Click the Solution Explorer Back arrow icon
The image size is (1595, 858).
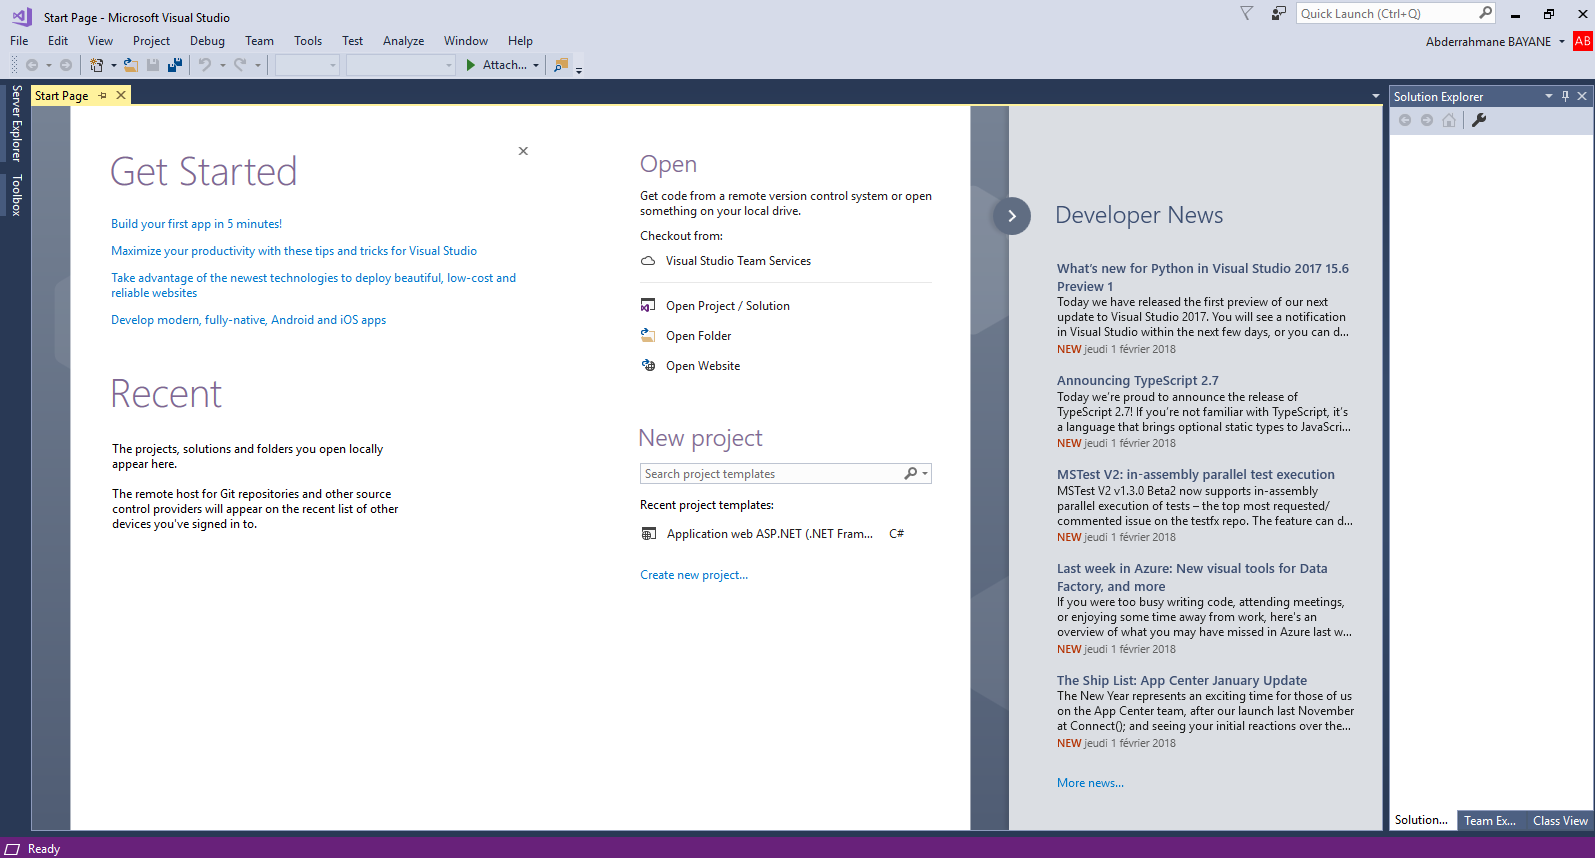[x=1405, y=120]
